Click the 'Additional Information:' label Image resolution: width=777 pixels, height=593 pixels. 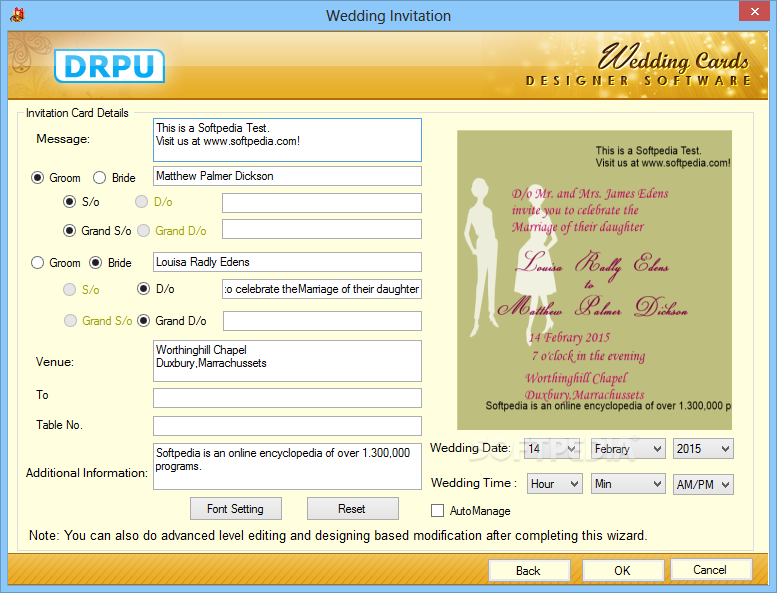pyautogui.click(x=87, y=473)
